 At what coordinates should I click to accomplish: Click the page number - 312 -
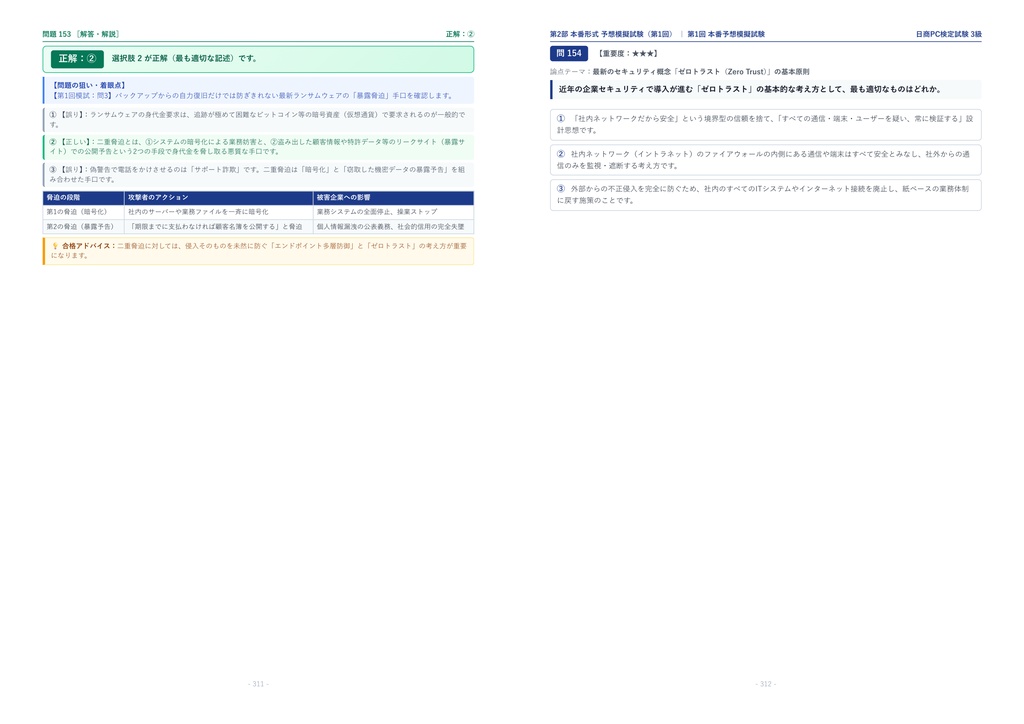(766, 684)
